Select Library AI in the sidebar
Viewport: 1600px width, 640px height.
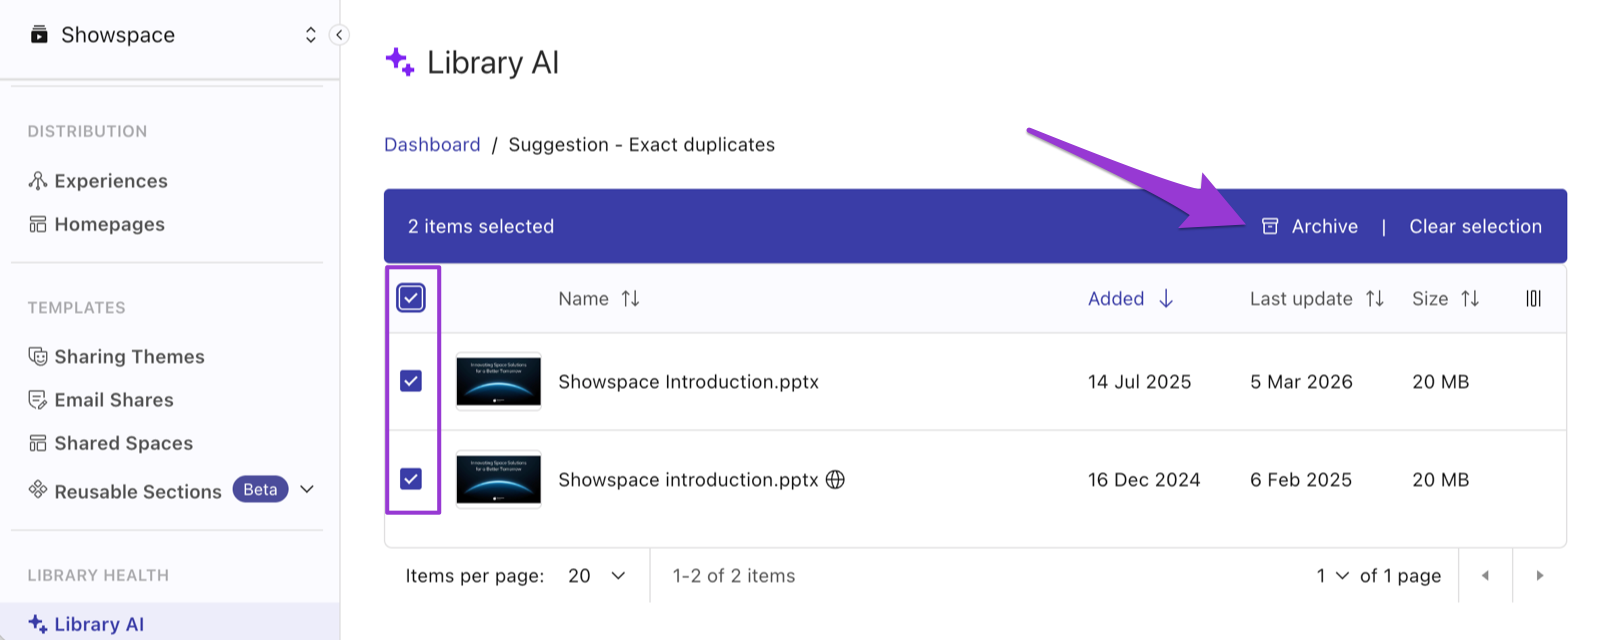(170, 624)
